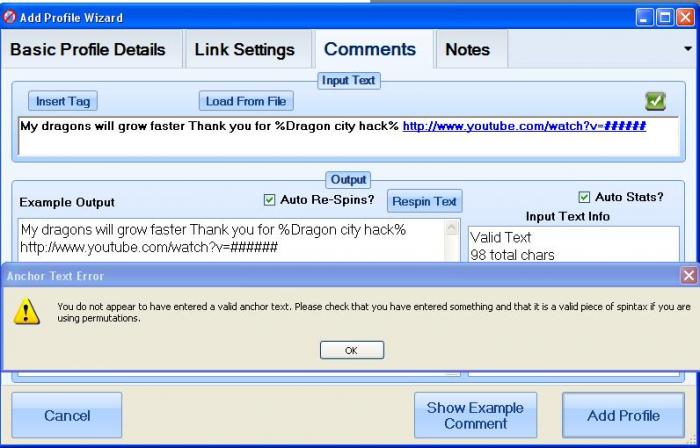Click the Add Profile button
The image size is (700, 448).
click(623, 415)
